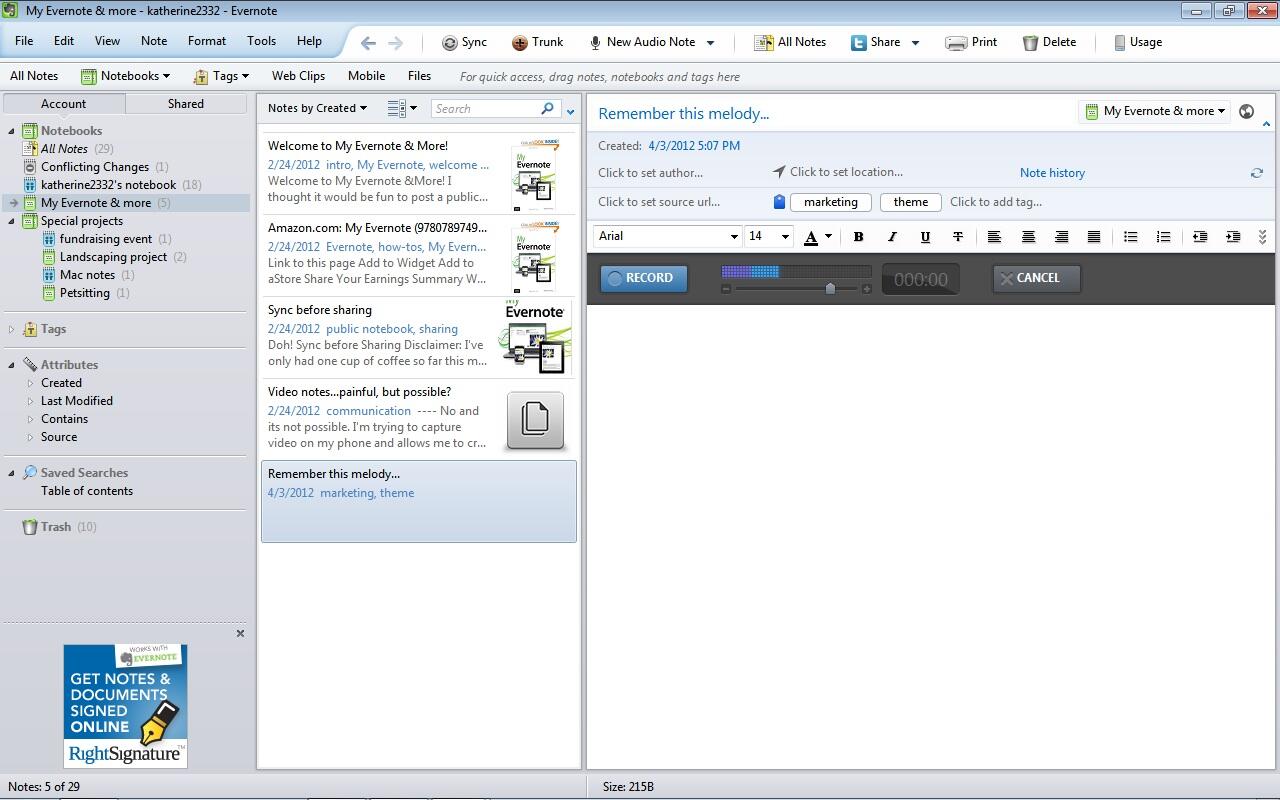Go back with the left arrow
The image size is (1280, 800).
pos(368,42)
